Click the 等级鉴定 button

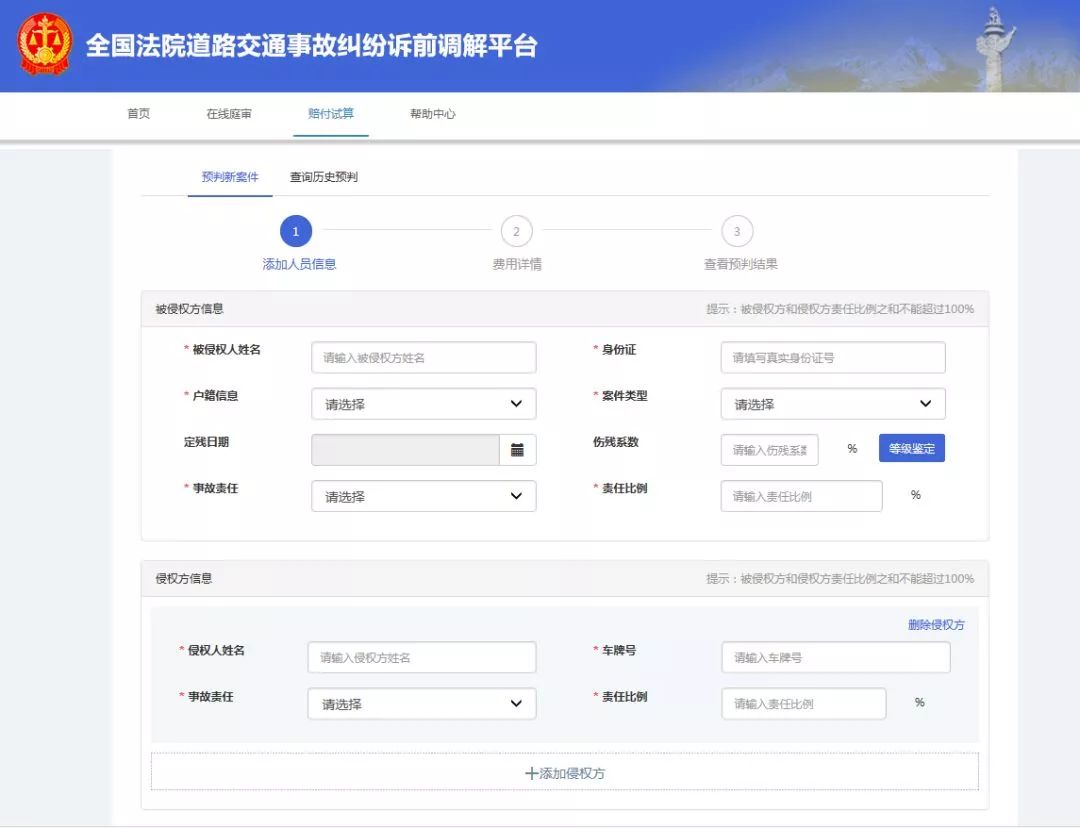(x=911, y=449)
